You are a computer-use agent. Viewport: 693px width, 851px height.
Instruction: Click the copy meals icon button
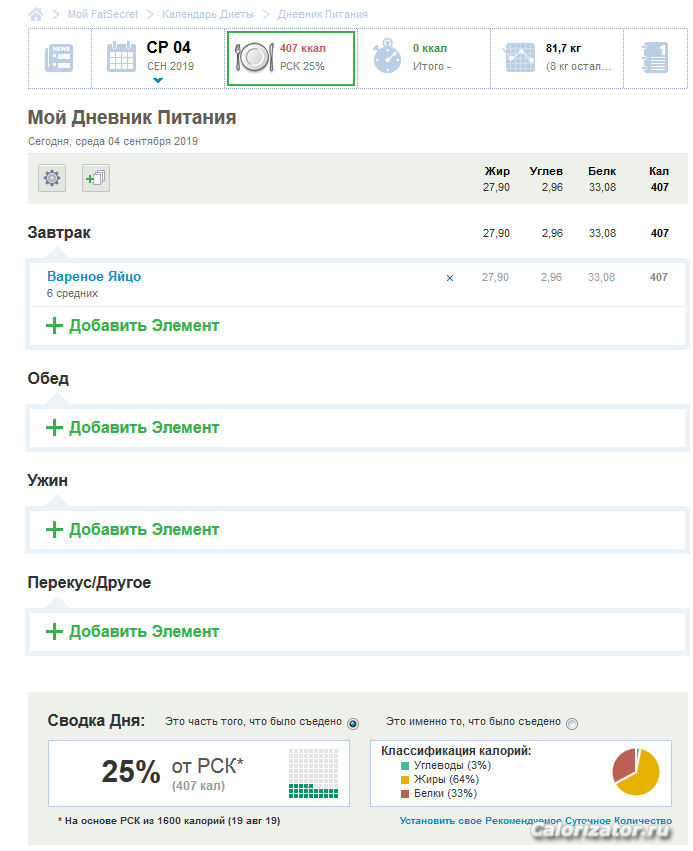tap(96, 179)
